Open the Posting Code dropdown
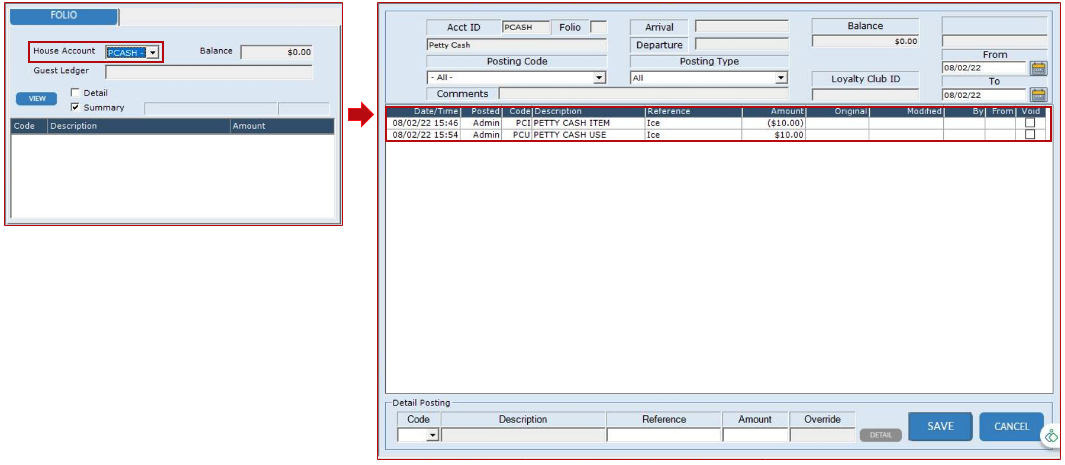Viewport: 1065px width, 465px height. (599, 77)
